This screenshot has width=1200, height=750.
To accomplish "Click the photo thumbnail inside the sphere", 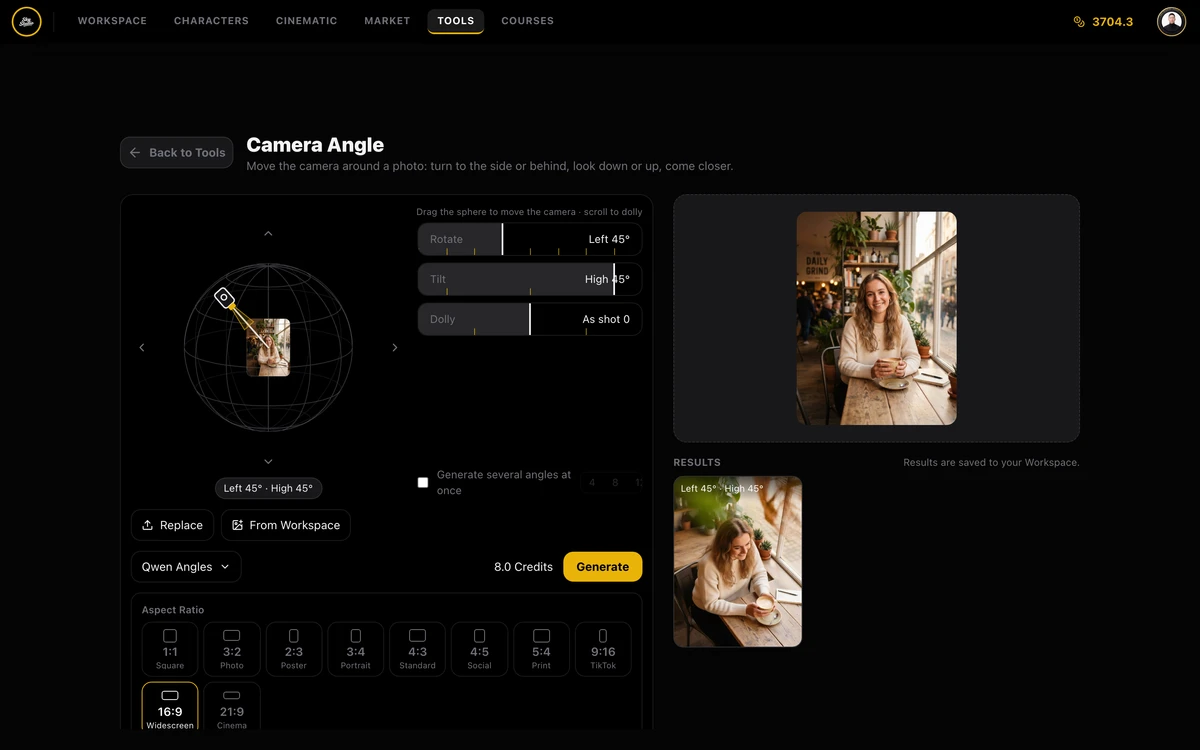I will coord(268,347).
